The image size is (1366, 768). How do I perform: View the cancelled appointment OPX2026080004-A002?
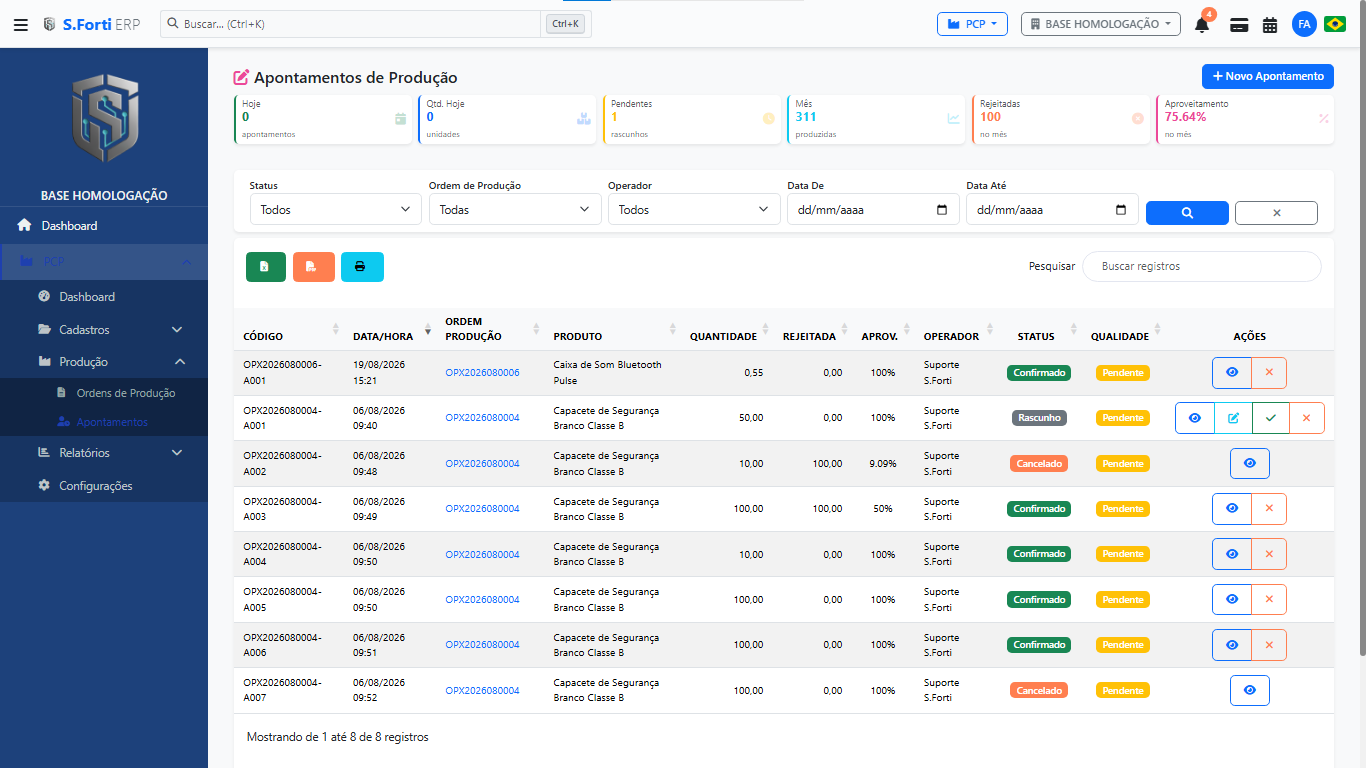pos(1250,463)
